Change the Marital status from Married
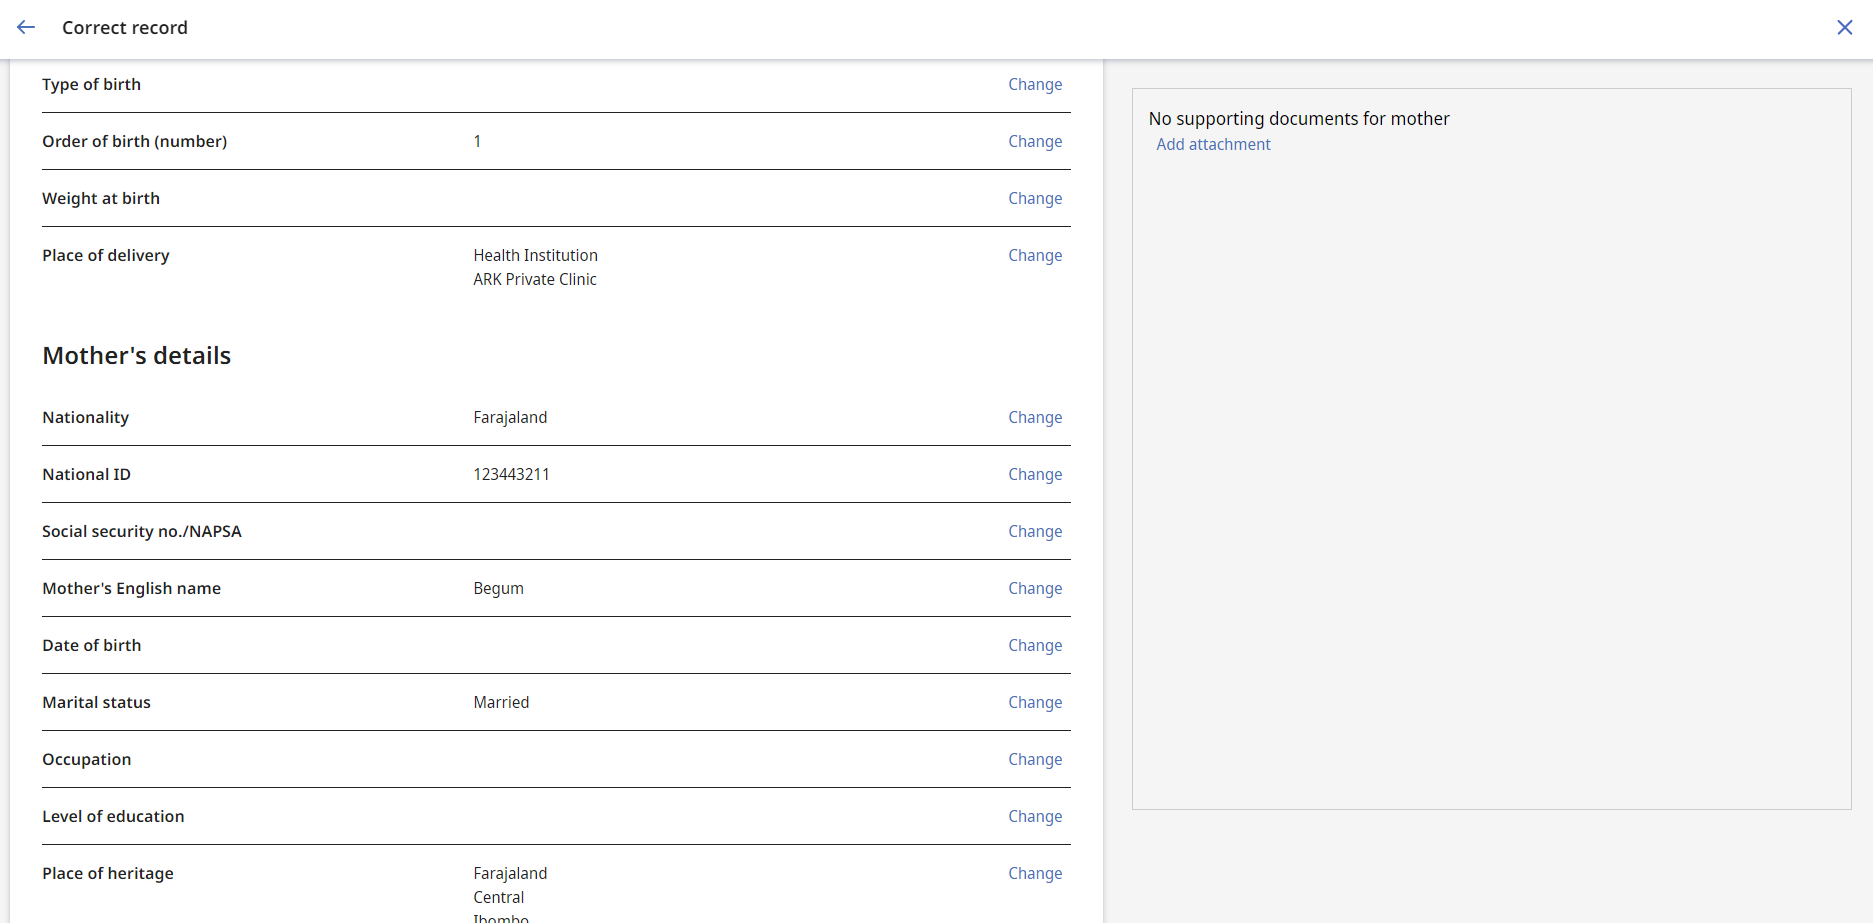Image resolution: width=1873 pixels, height=923 pixels. pyautogui.click(x=1034, y=702)
